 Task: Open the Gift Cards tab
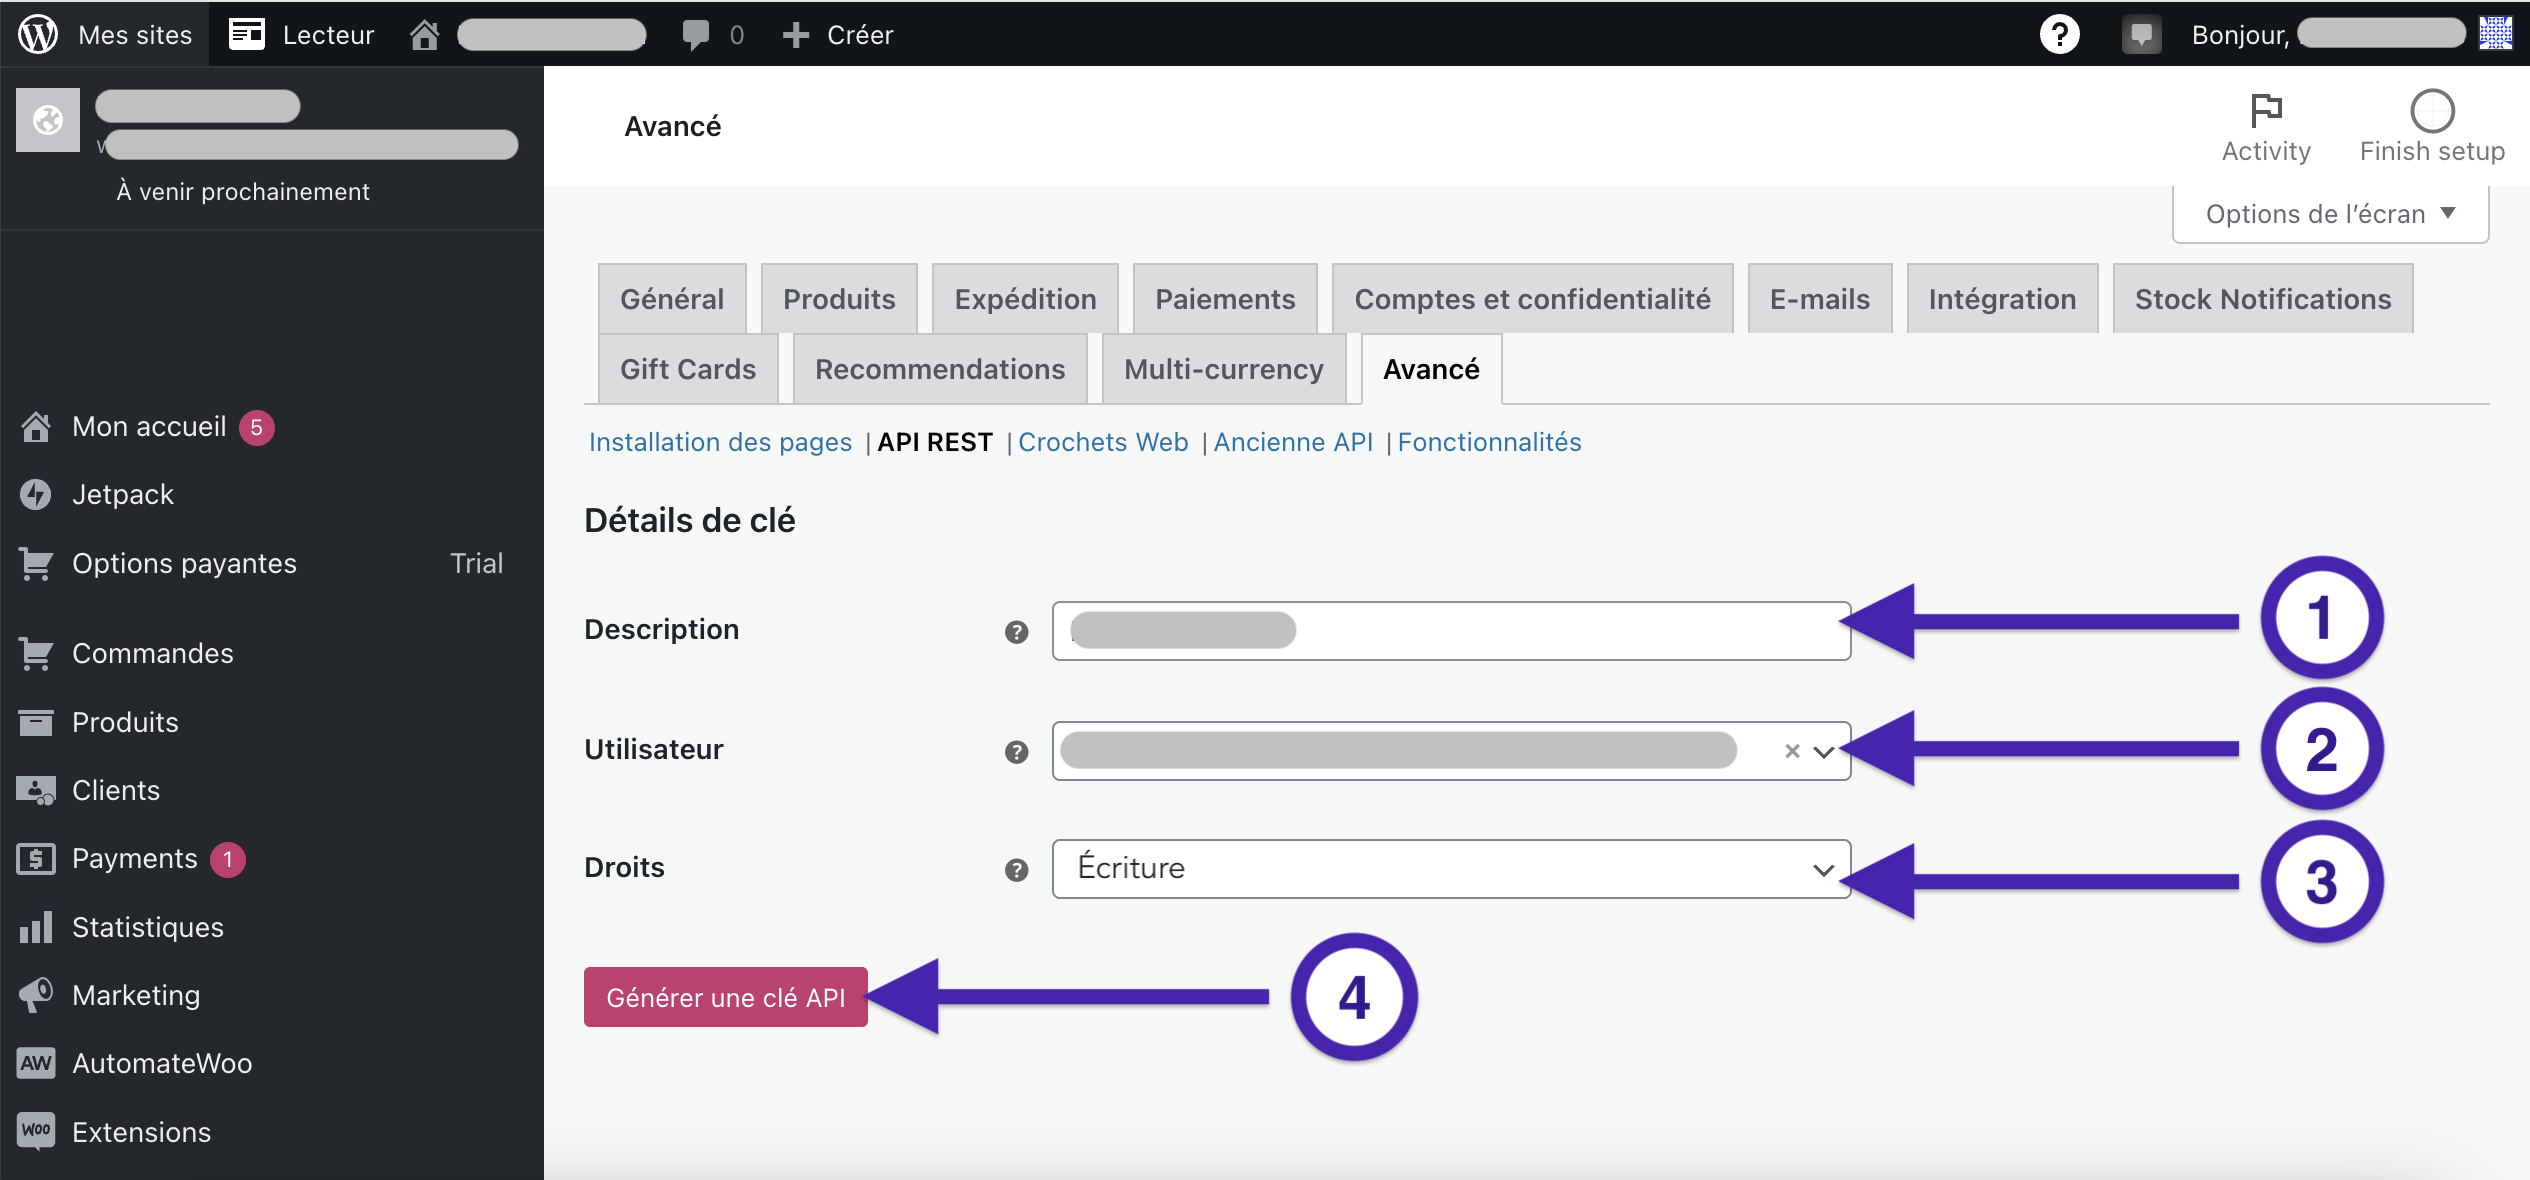pos(688,369)
